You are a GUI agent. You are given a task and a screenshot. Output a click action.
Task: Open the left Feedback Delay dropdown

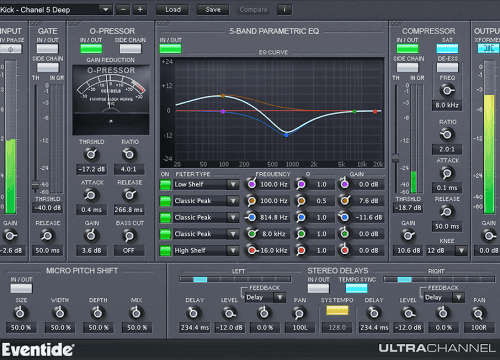click(x=280, y=297)
